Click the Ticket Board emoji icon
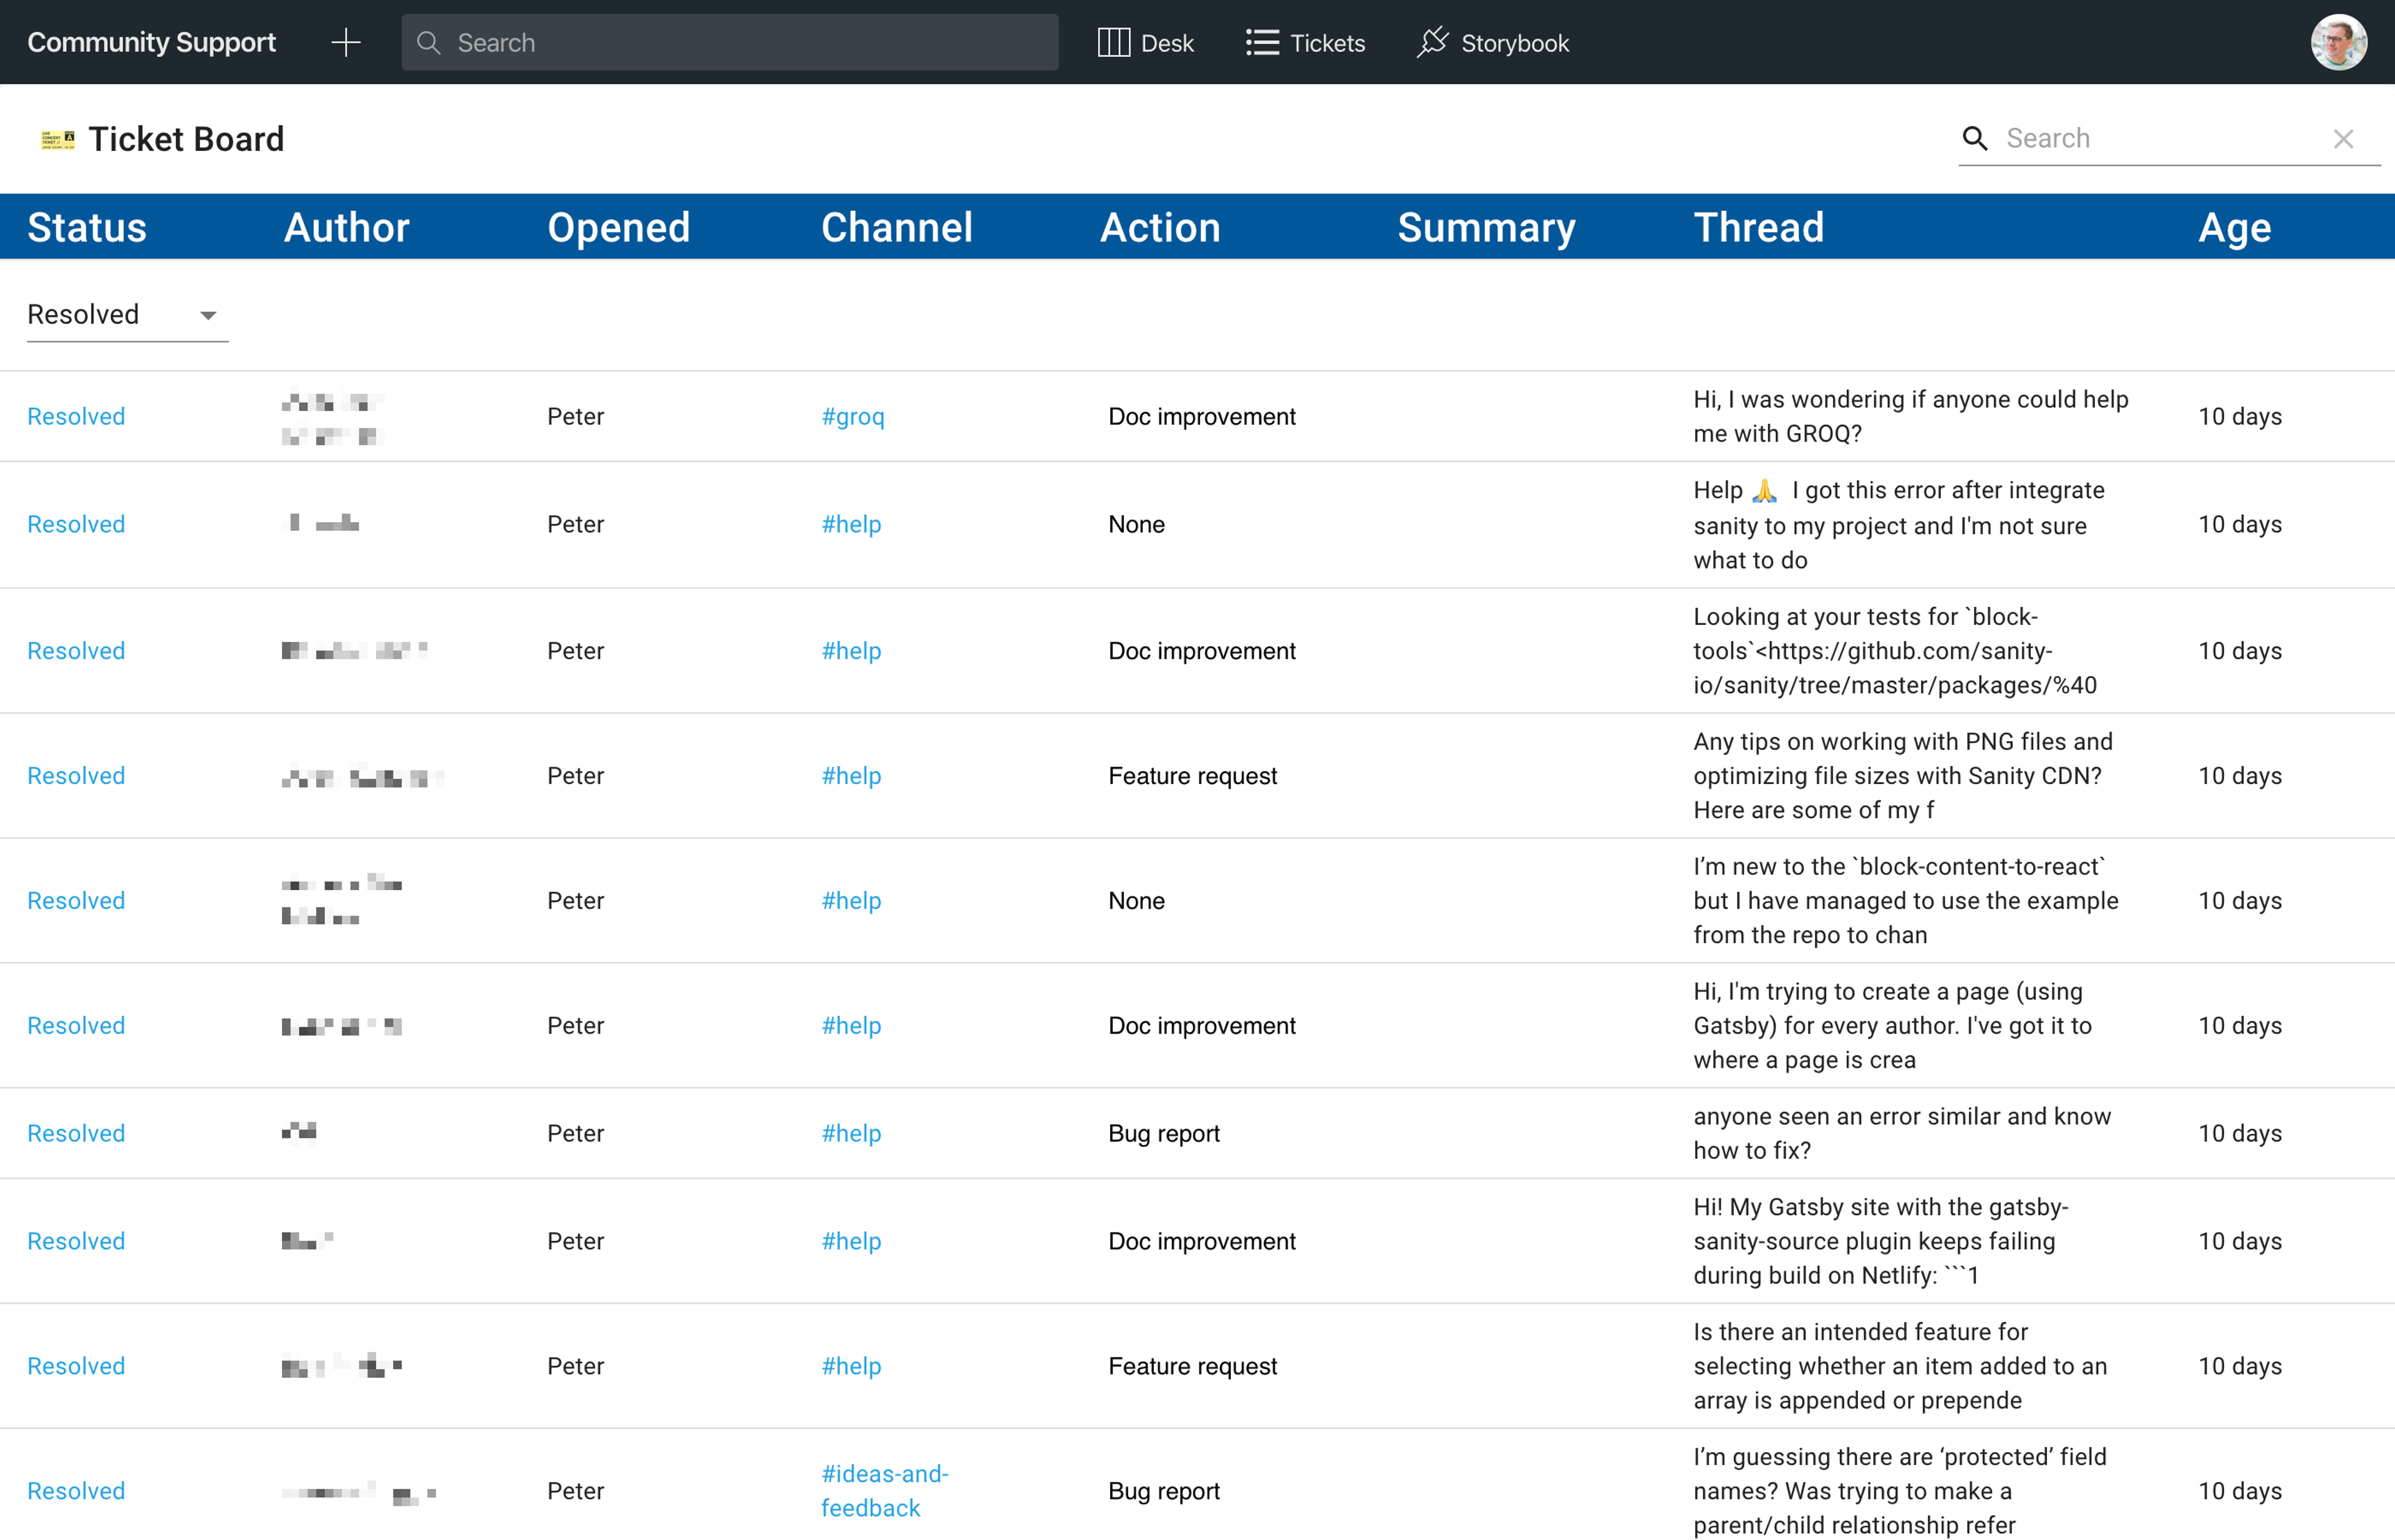 57,139
